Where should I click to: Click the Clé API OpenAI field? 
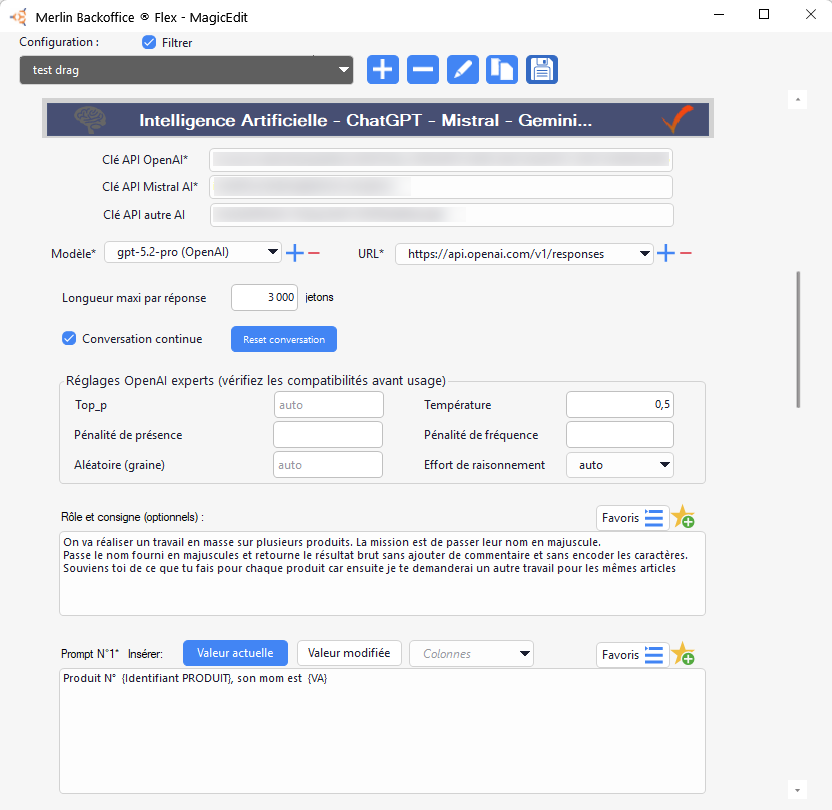(441, 160)
